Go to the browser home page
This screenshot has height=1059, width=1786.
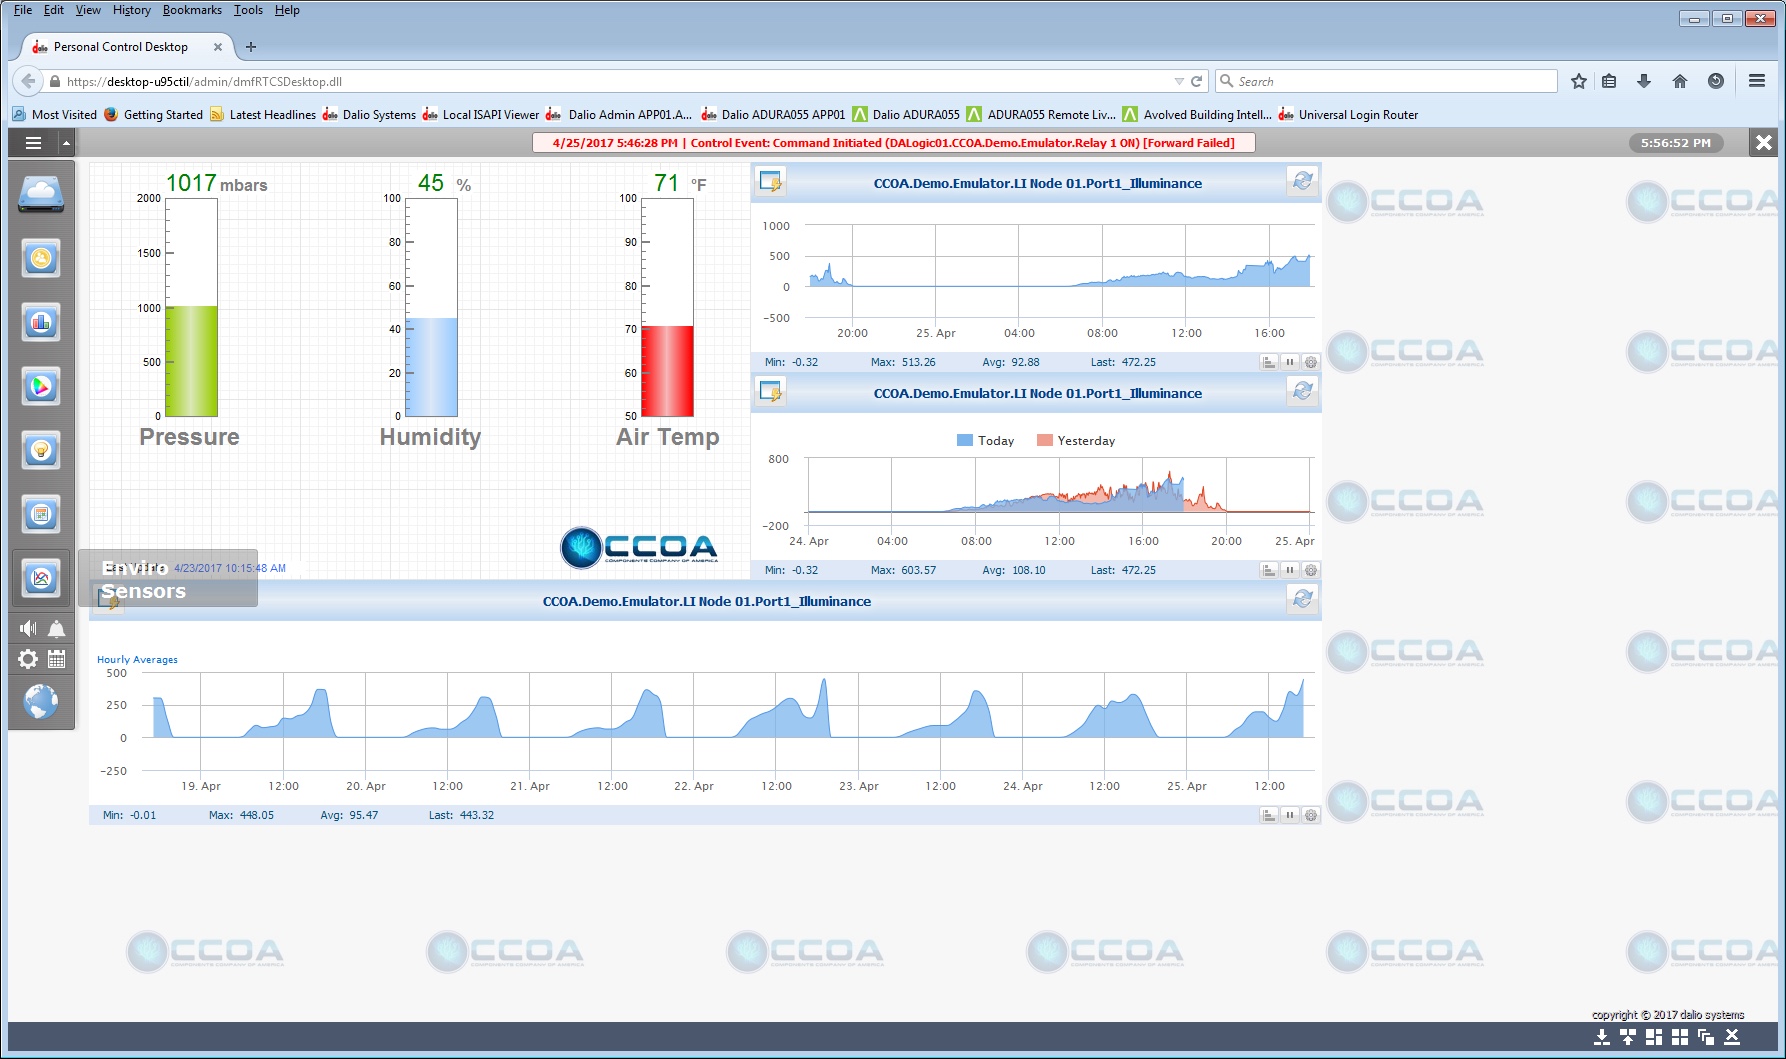tap(1680, 82)
